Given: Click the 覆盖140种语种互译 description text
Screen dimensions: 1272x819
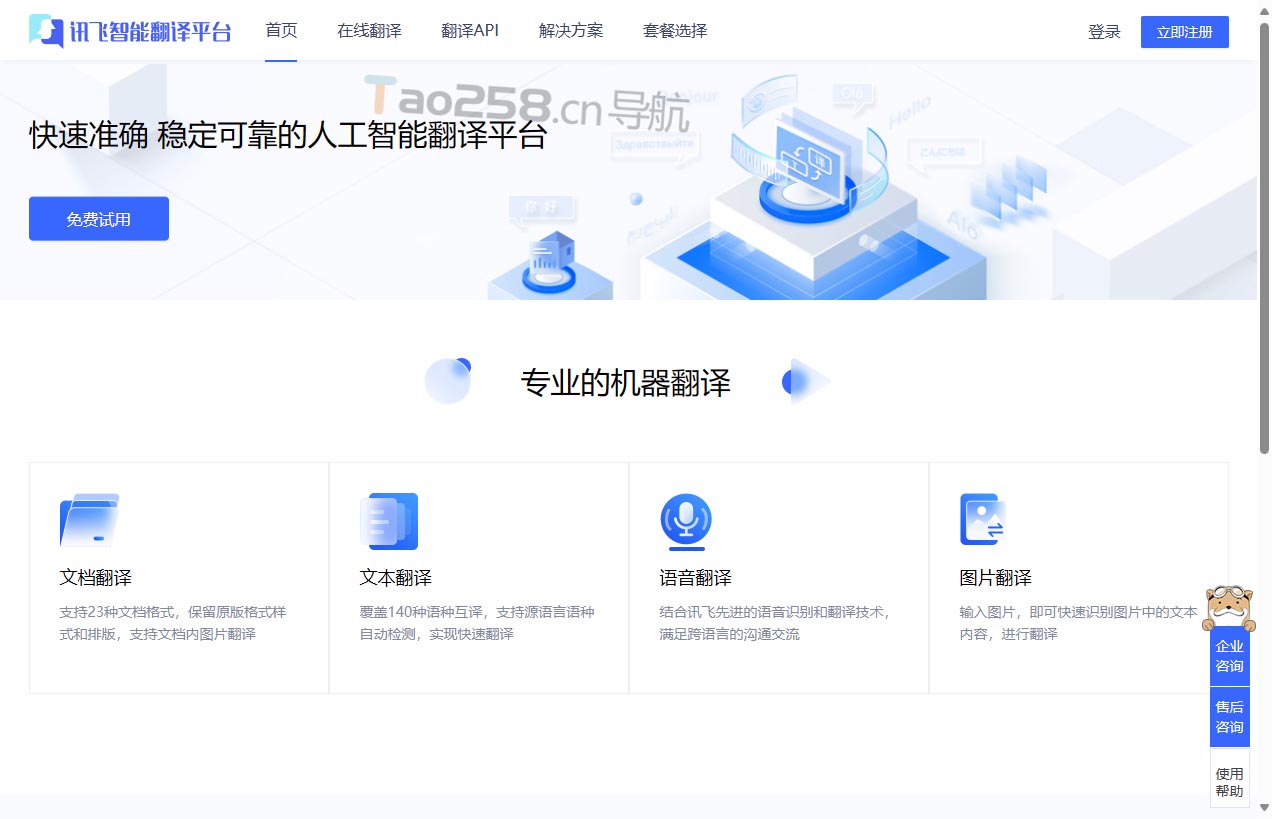Looking at the screenshot, I should [477, 623].
